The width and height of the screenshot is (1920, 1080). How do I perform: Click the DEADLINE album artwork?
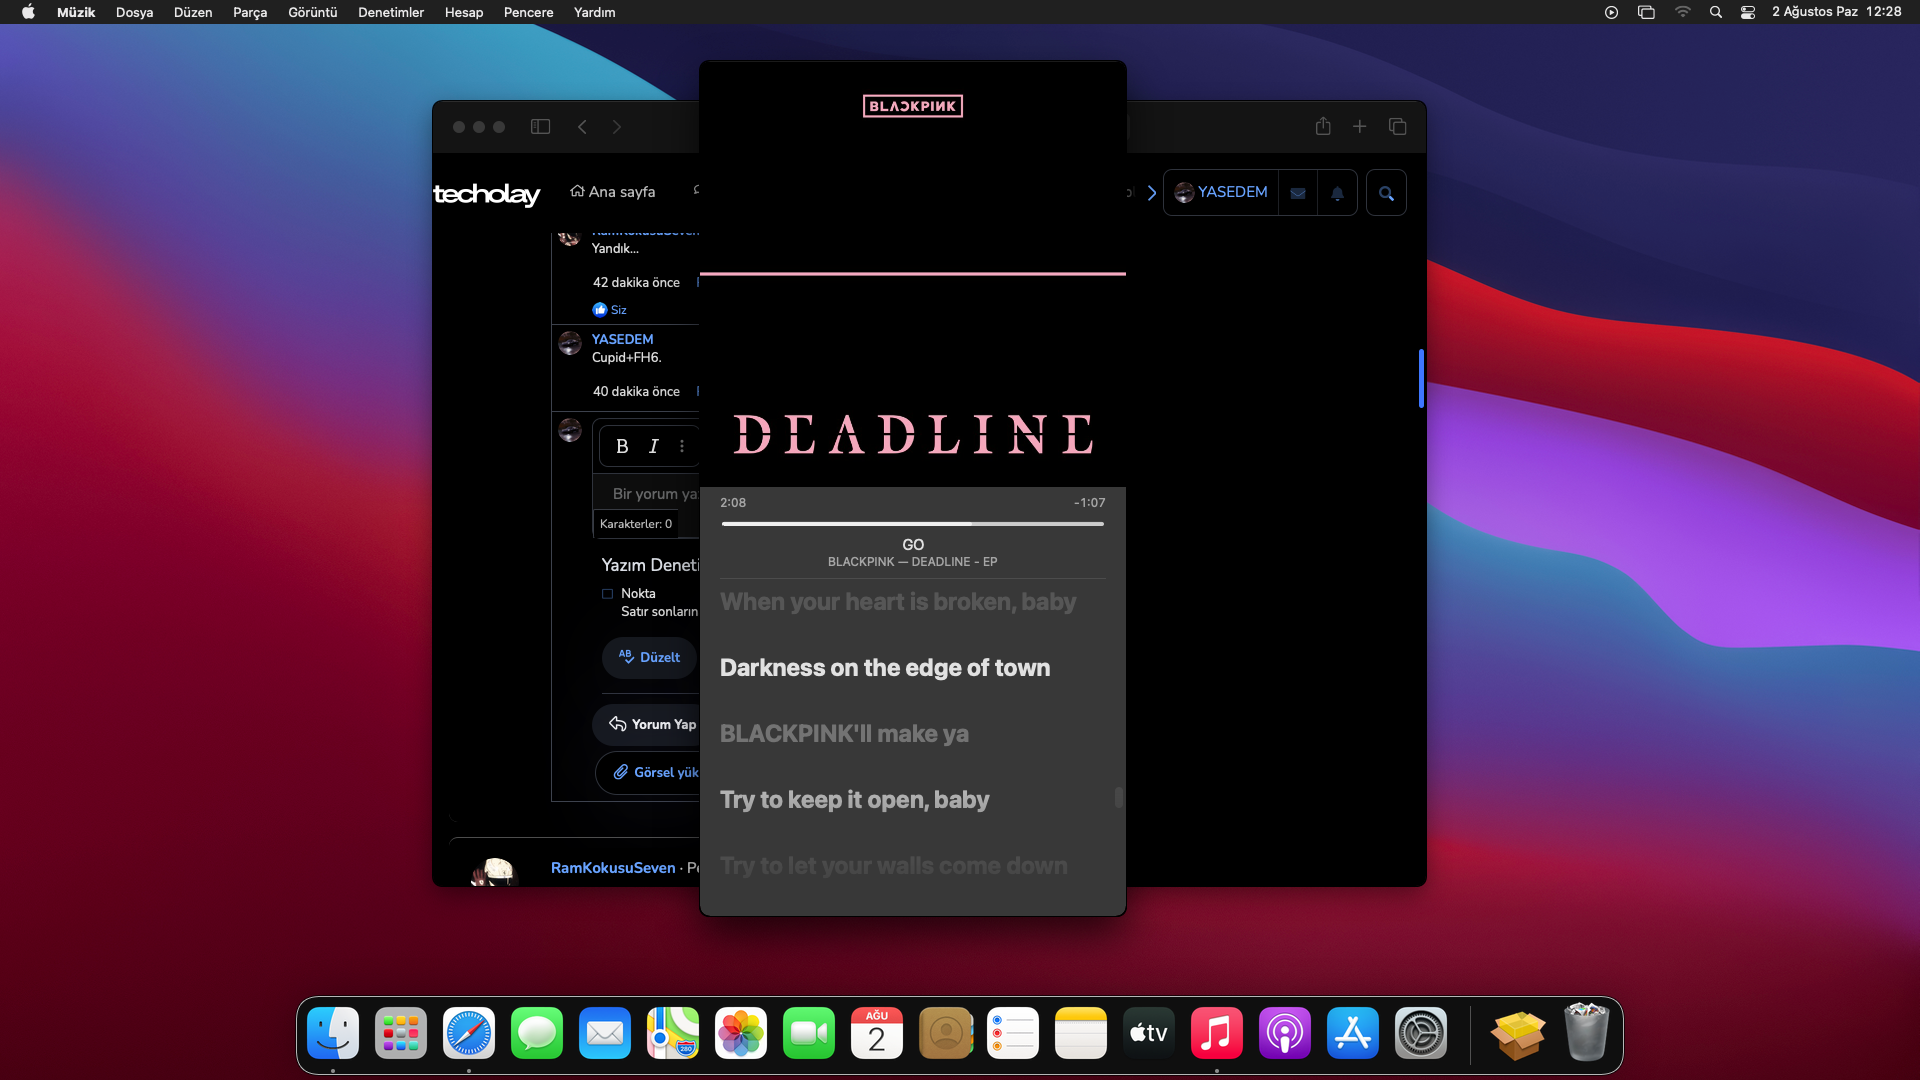click(913, 274)
